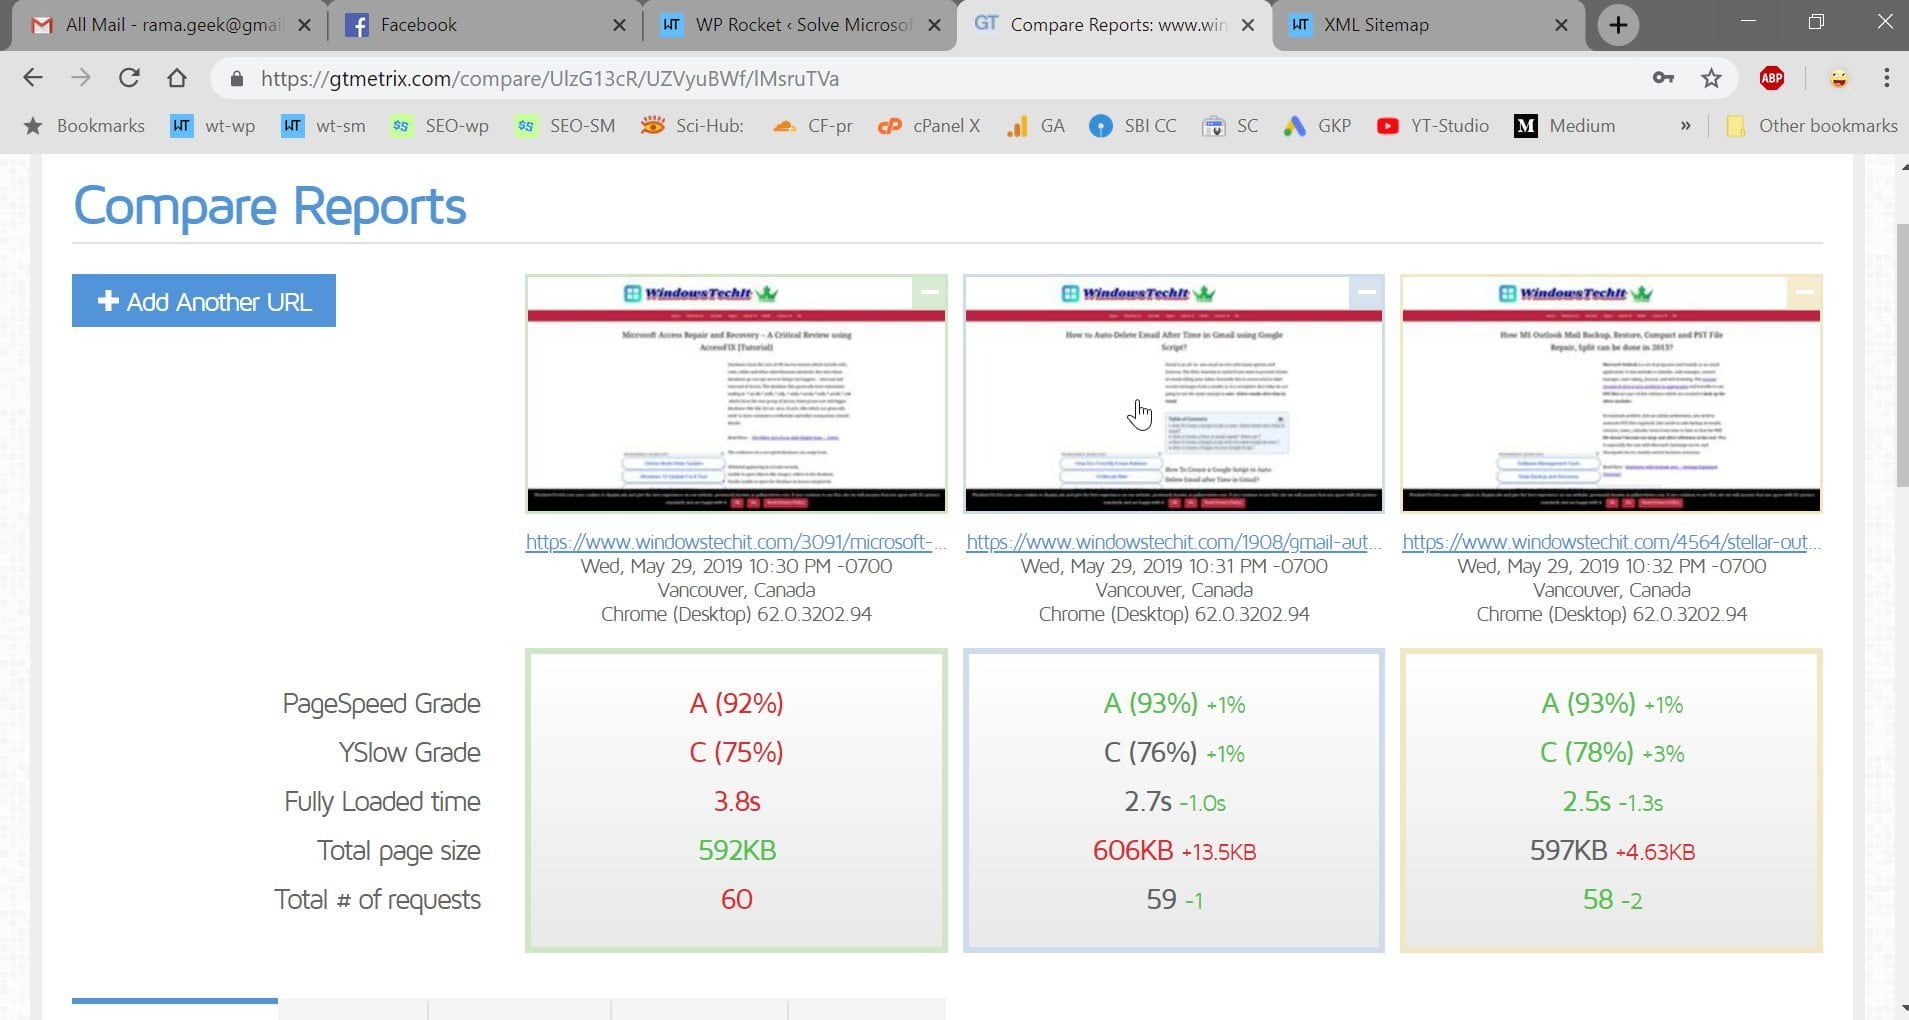Click the 2.5s fully loaded time value
The image size is (1909, 1020).
point(1586,802)
